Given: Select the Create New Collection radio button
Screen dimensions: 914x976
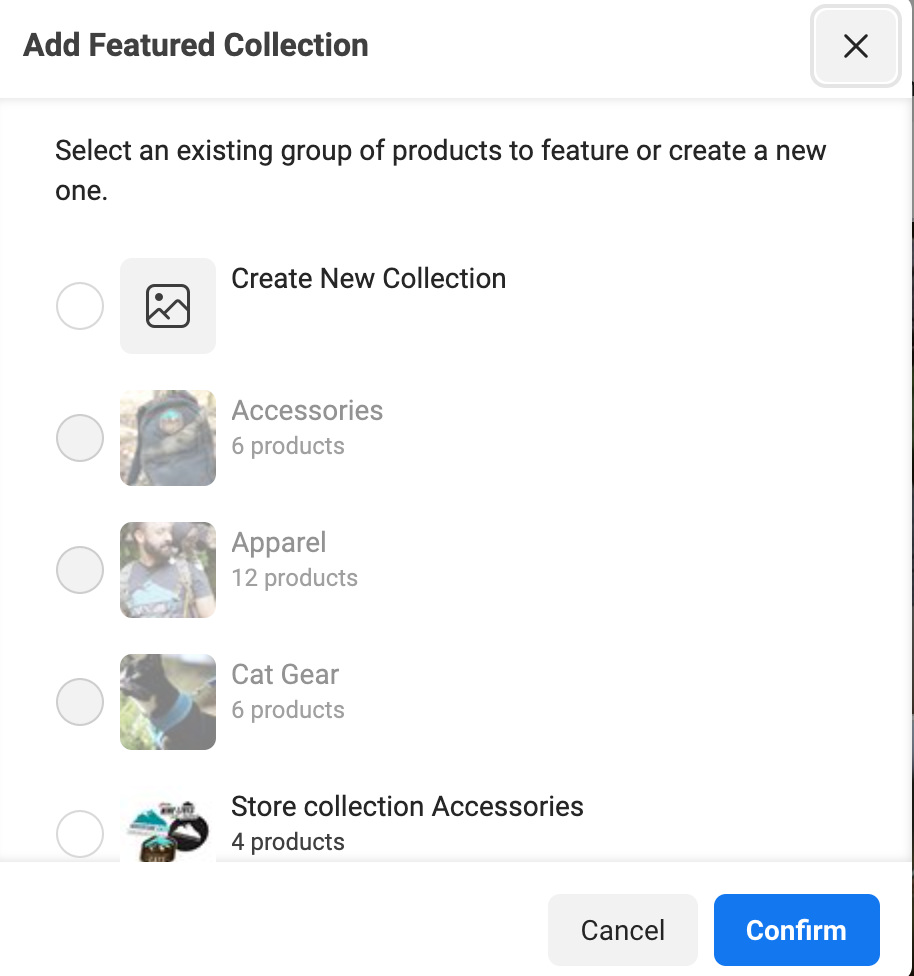Looking at the screenshot, I should pos(80,306).
